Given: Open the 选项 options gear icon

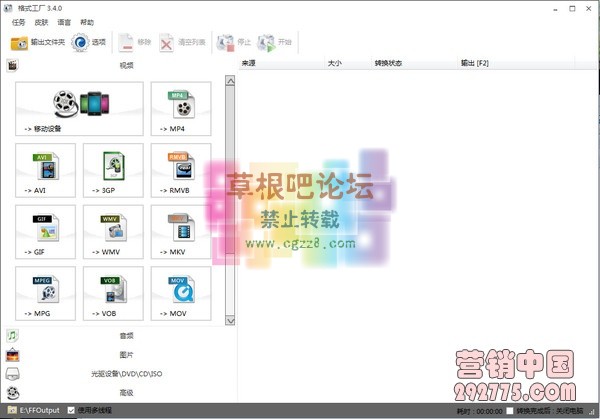Looking at the screenshot, I should [80, 43].
